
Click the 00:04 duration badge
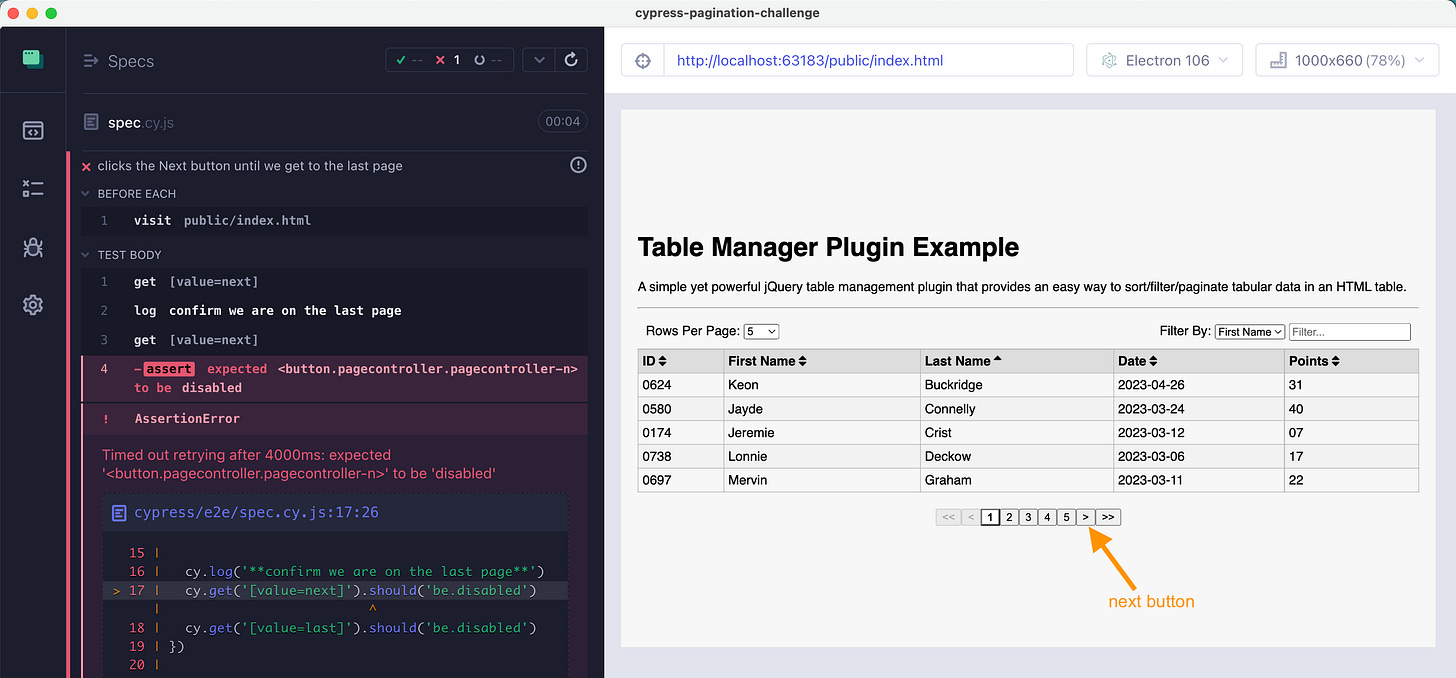click(562, 122)
